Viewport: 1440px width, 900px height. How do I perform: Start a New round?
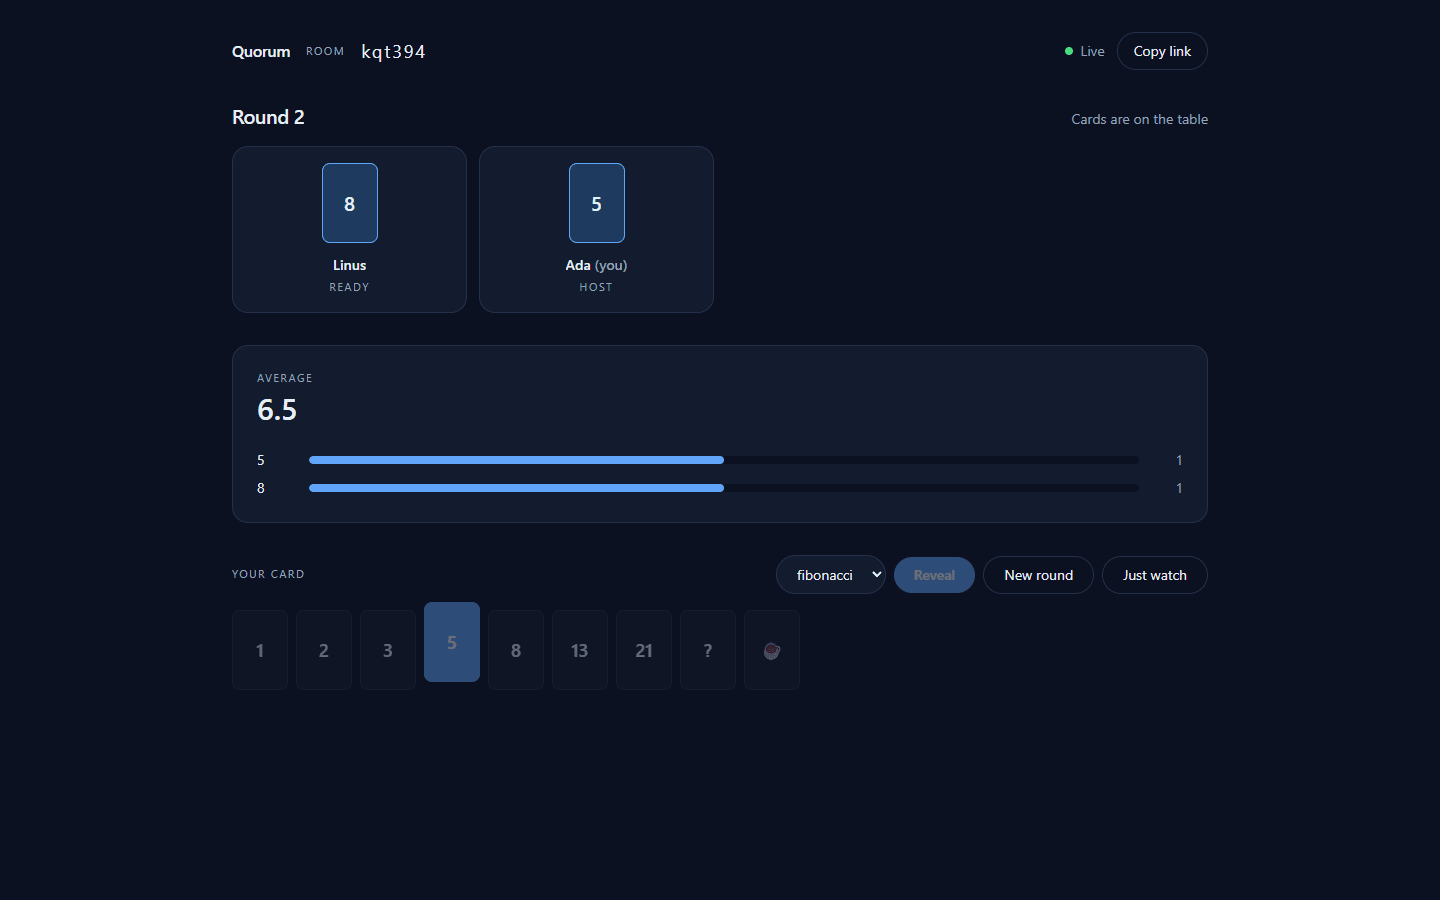point(1038,575)
